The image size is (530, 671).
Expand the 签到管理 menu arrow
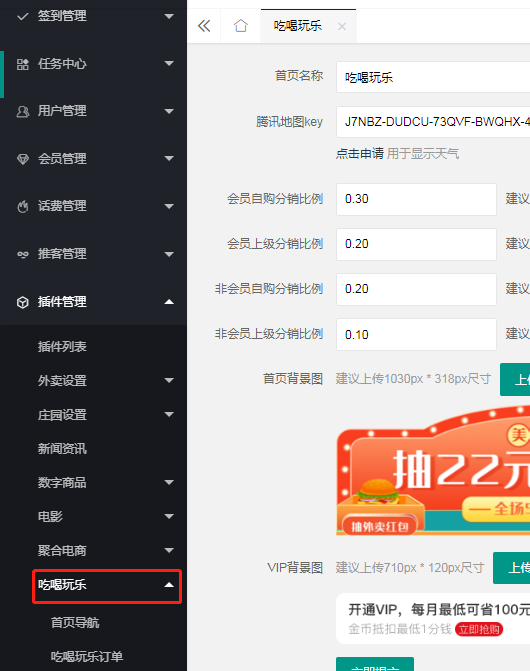[169, 16]
